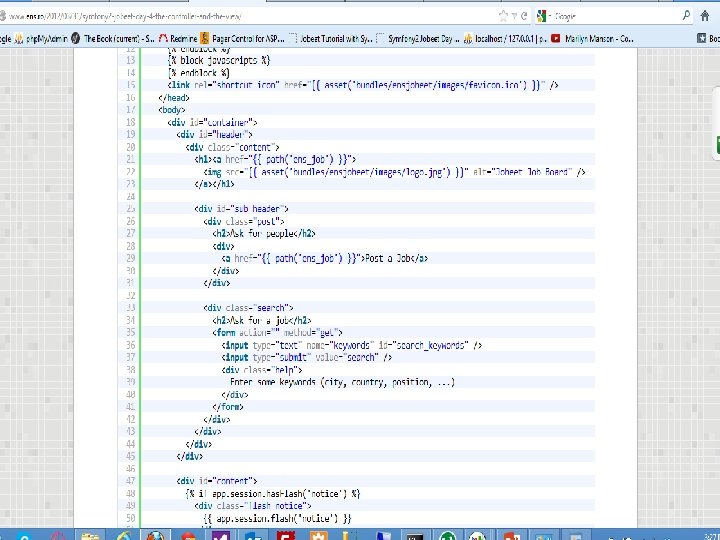Open The Book (current) bookmark
This screenshot has width=720, height=540.
pos(113,39)
